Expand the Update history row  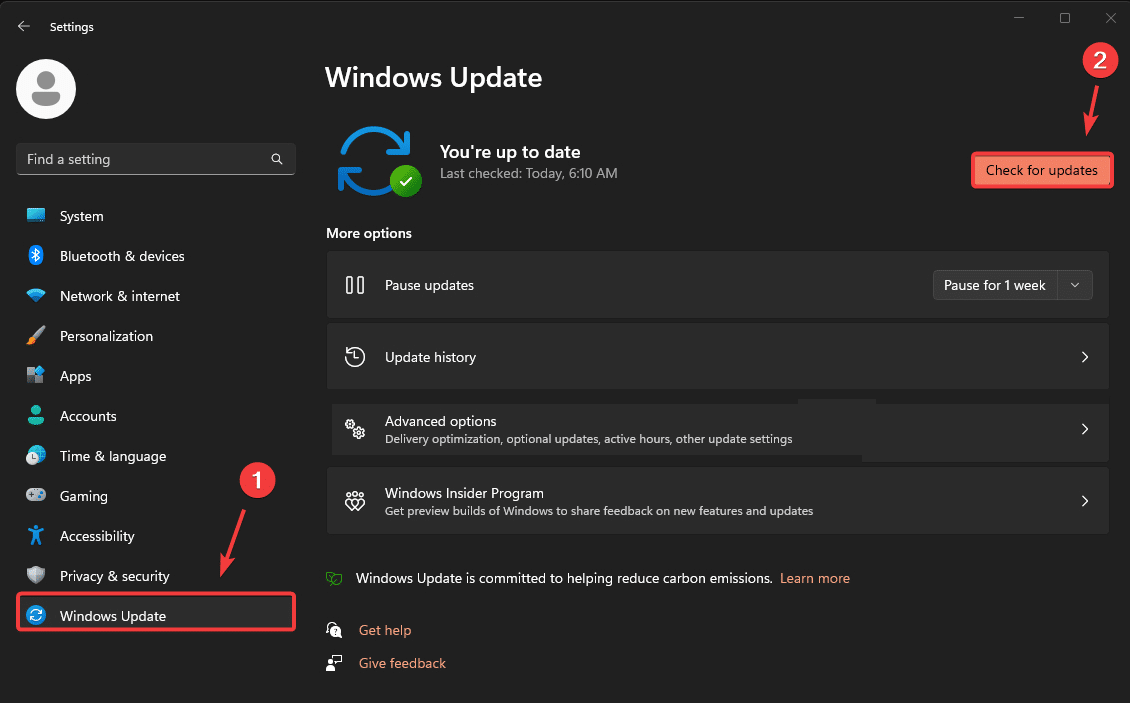[1085, 357]
